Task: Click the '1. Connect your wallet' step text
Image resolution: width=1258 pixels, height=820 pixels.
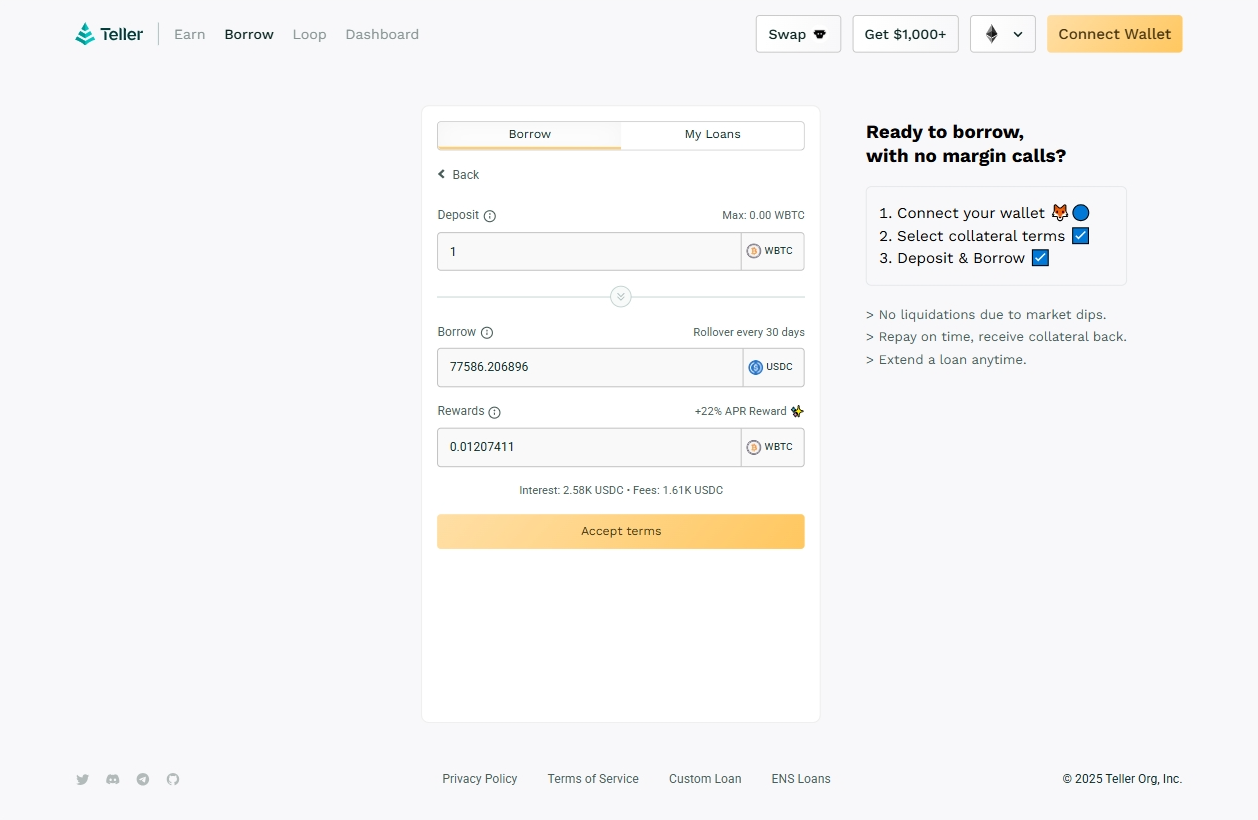Action: (x=962, y=213)
